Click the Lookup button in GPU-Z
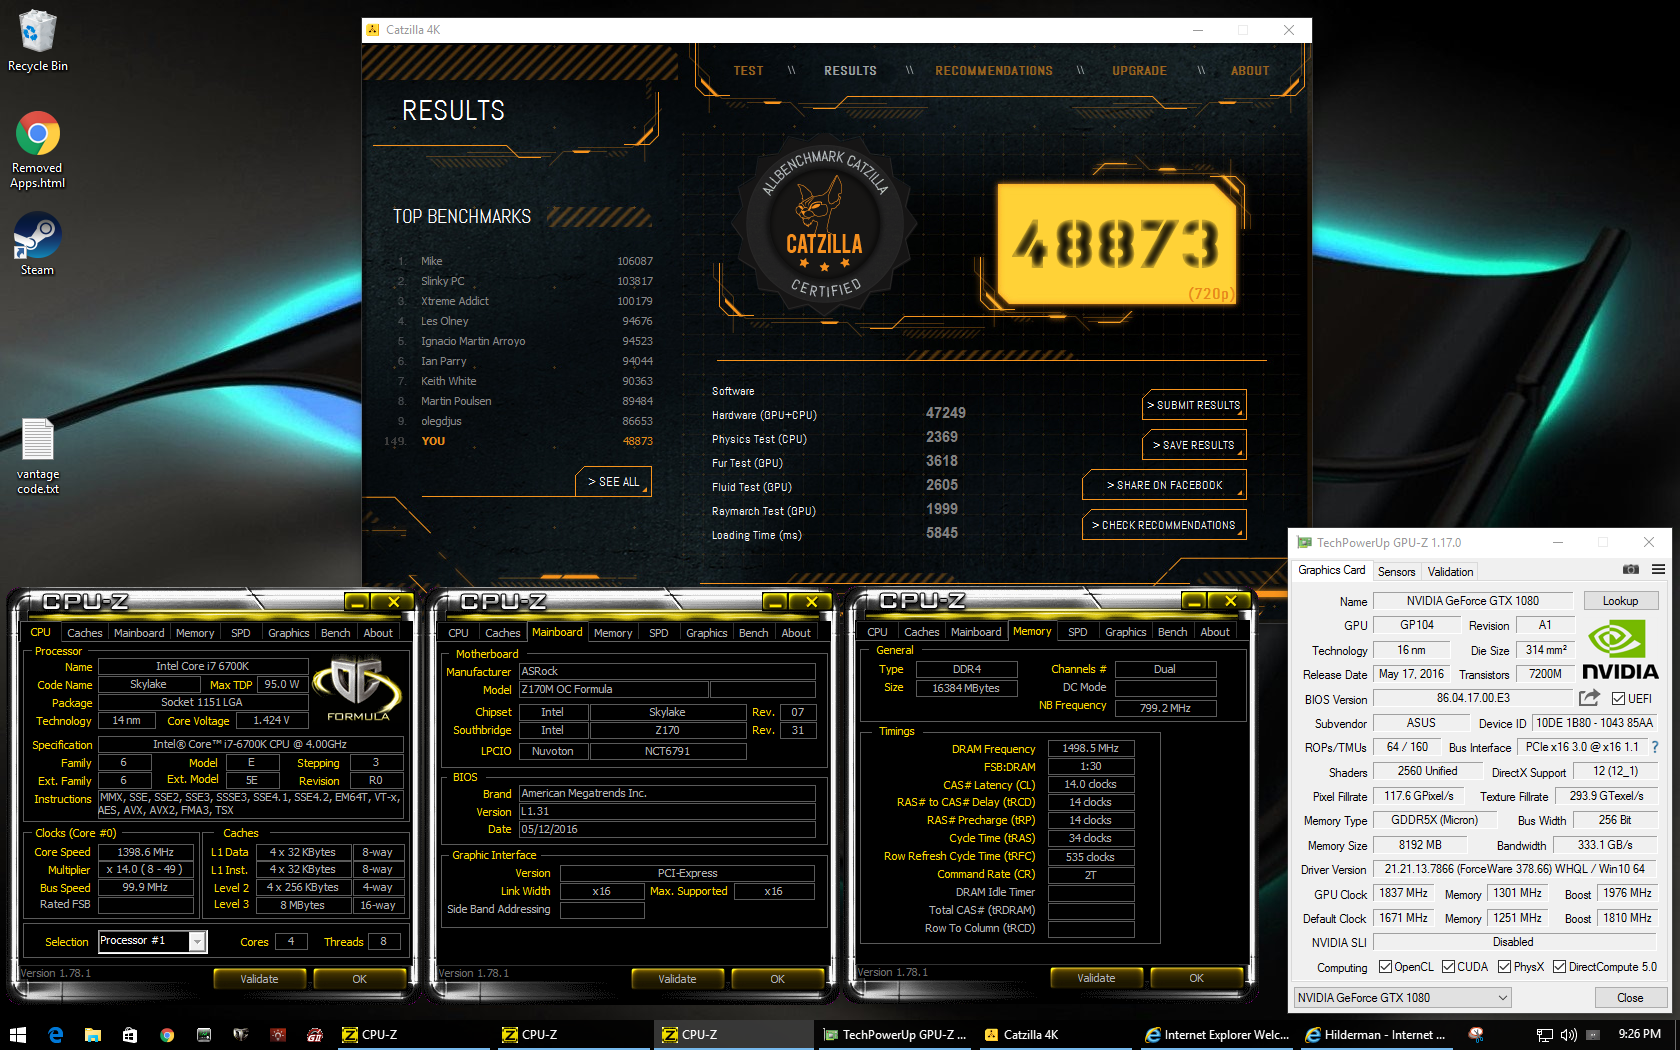Viewport: 1680px width, 1050px height. pyautogui.click(x=1620, y=601)
